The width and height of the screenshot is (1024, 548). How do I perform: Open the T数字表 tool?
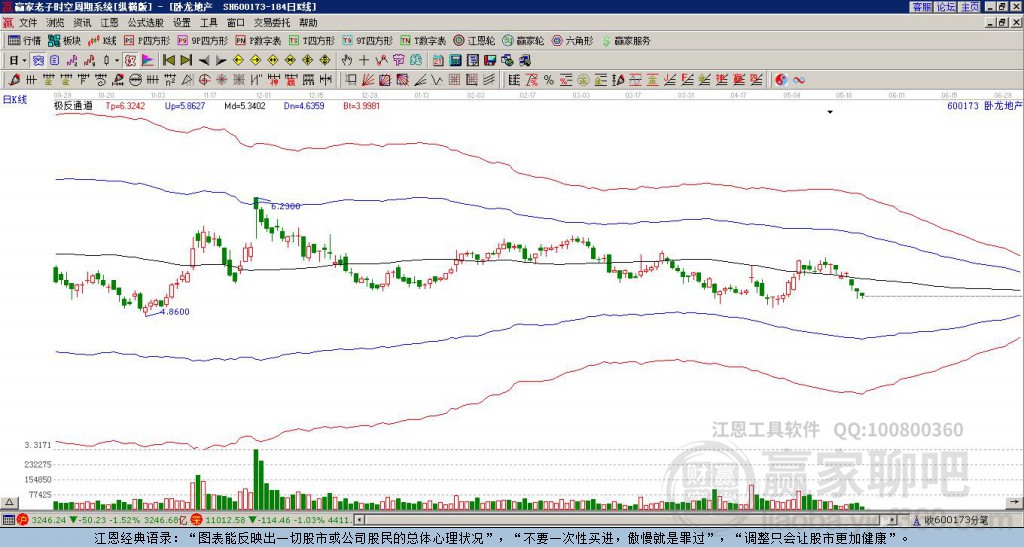(423, 40)
